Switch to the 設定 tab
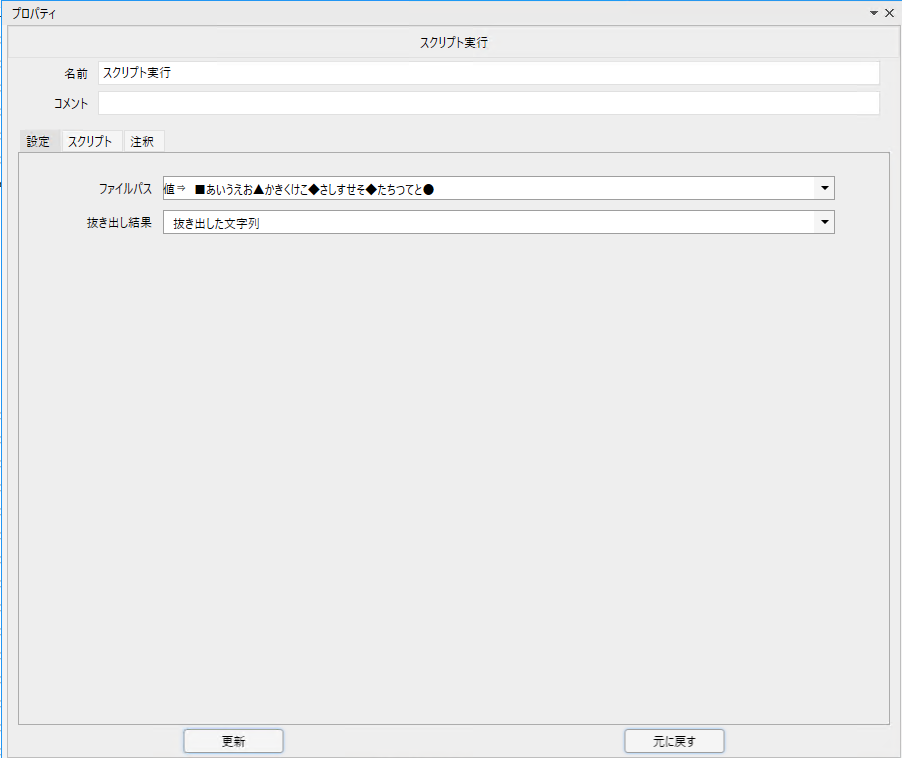 [39, 141]
